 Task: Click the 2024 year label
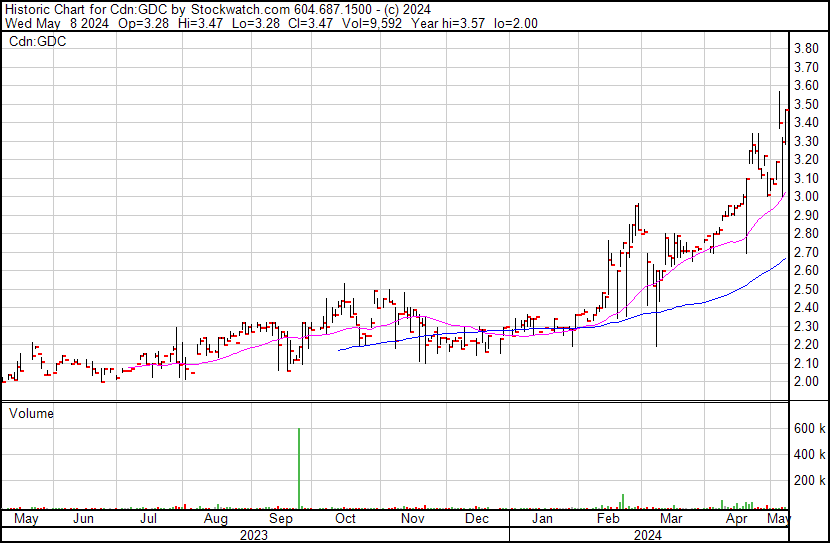(648, 535)
